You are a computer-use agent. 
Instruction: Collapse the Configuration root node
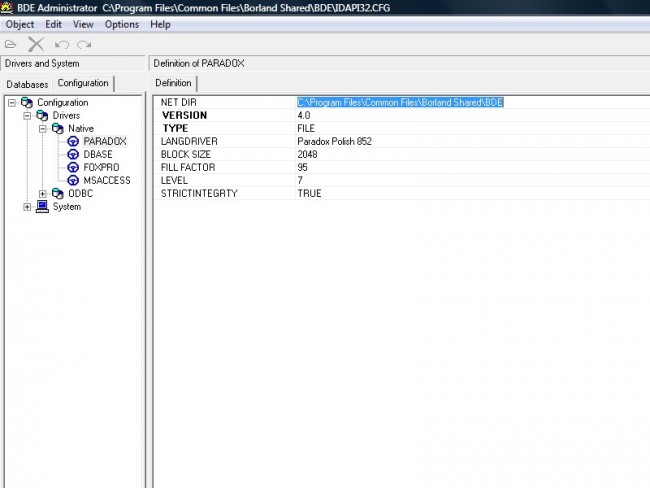pos(12,102)
